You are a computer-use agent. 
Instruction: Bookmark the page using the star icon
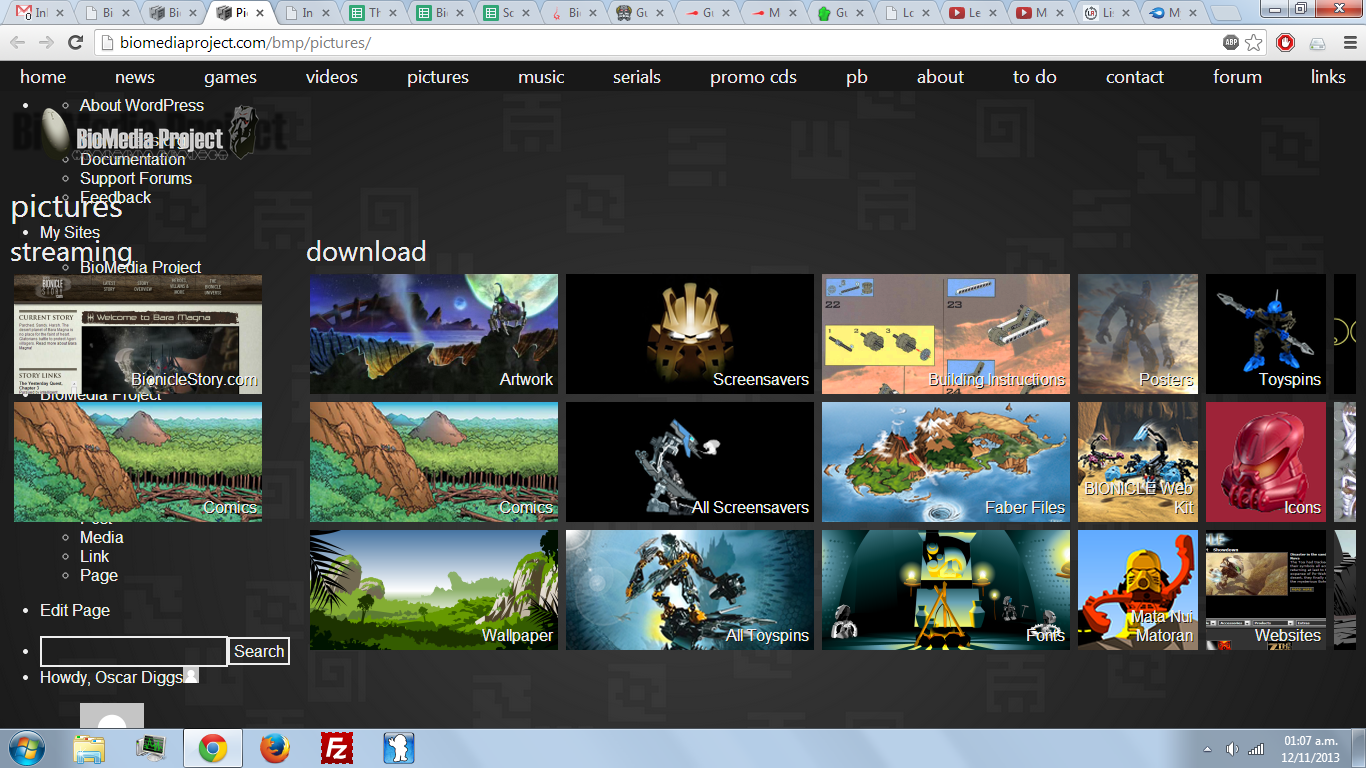pyautogui.click(x=1253, y=43)
